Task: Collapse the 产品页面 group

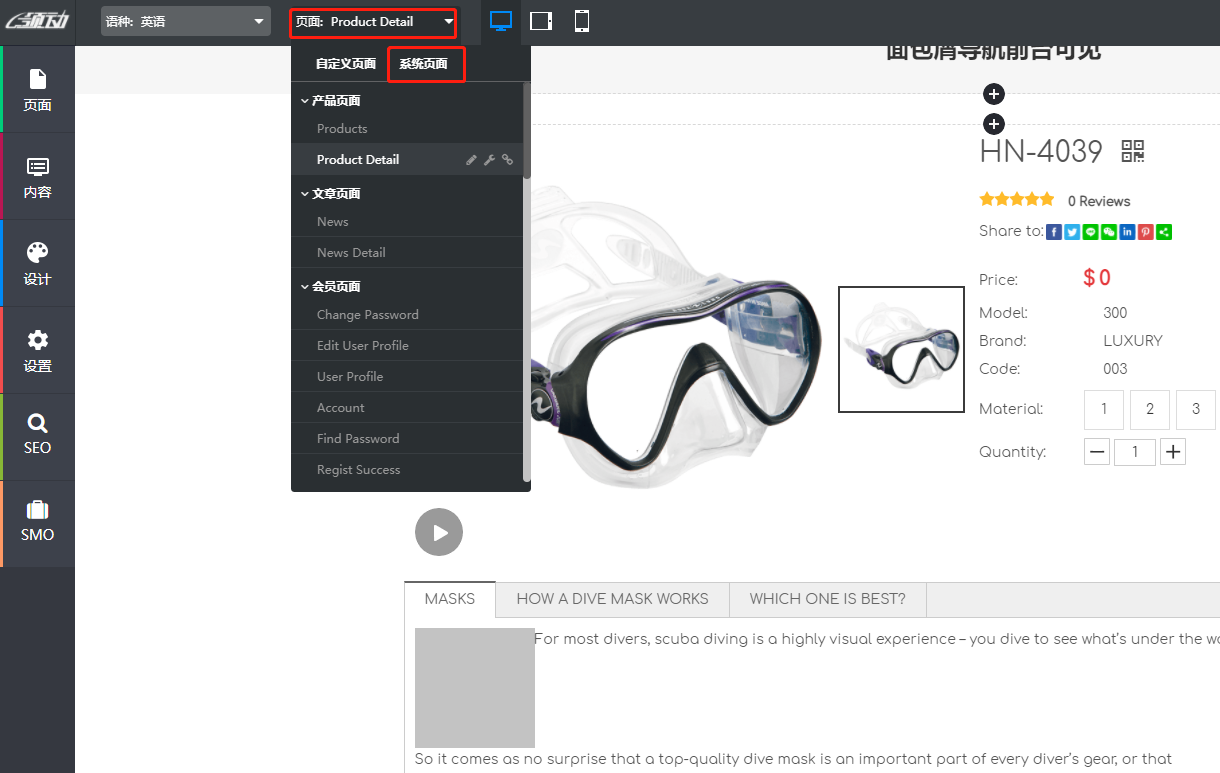Action: 330,100
